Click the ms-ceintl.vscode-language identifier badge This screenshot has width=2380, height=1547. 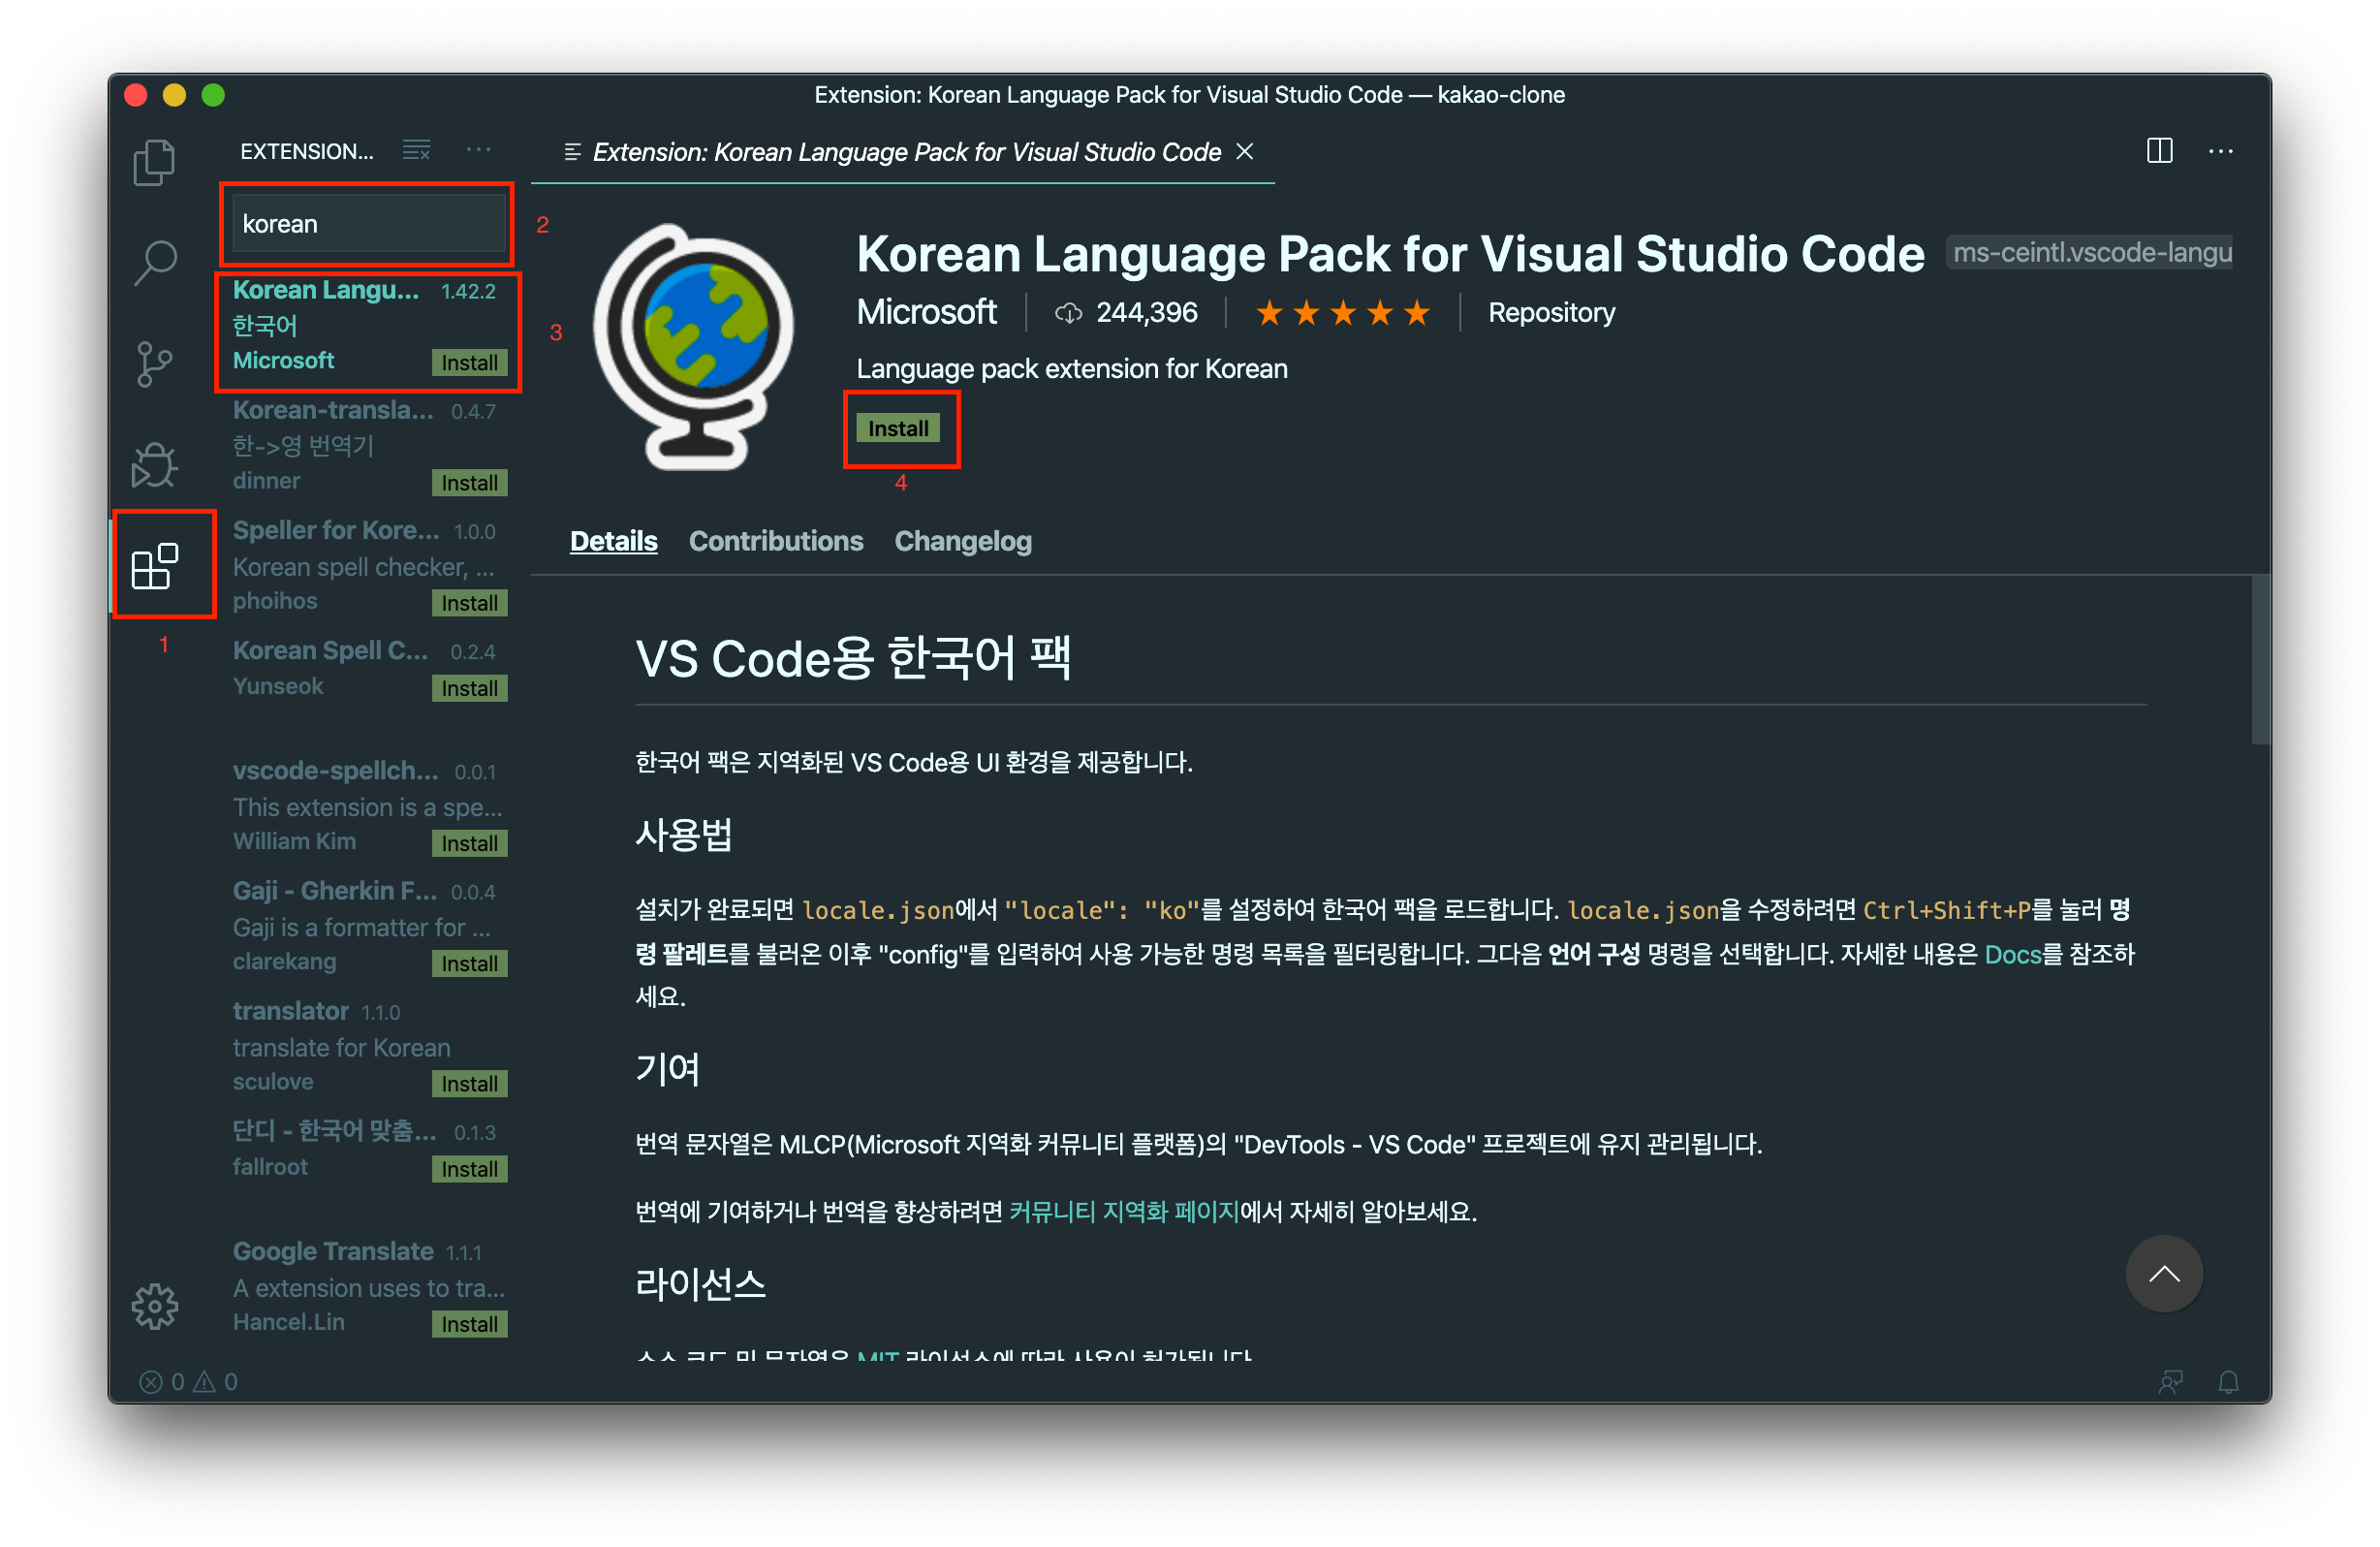[2090, 253]
